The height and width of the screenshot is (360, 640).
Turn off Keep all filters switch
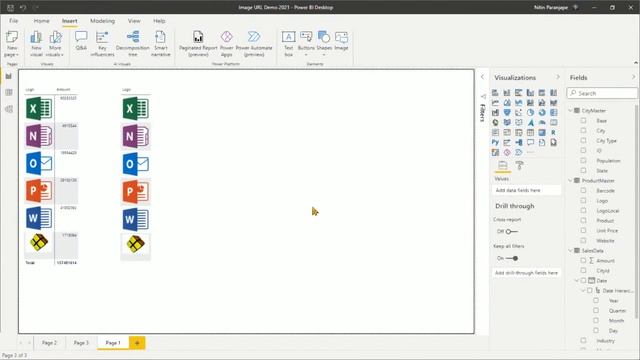tap(512, 258)
